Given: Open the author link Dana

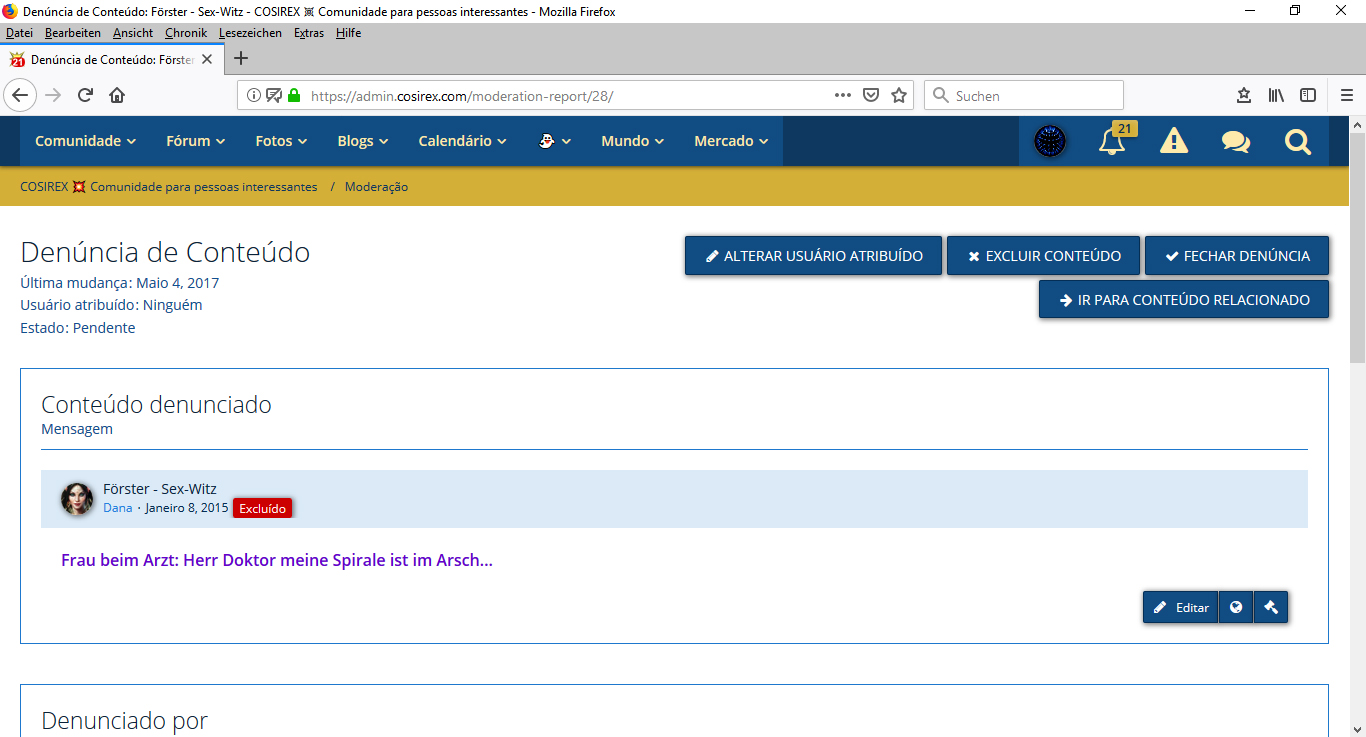Looking at the screenshot, I should point(117,508).
